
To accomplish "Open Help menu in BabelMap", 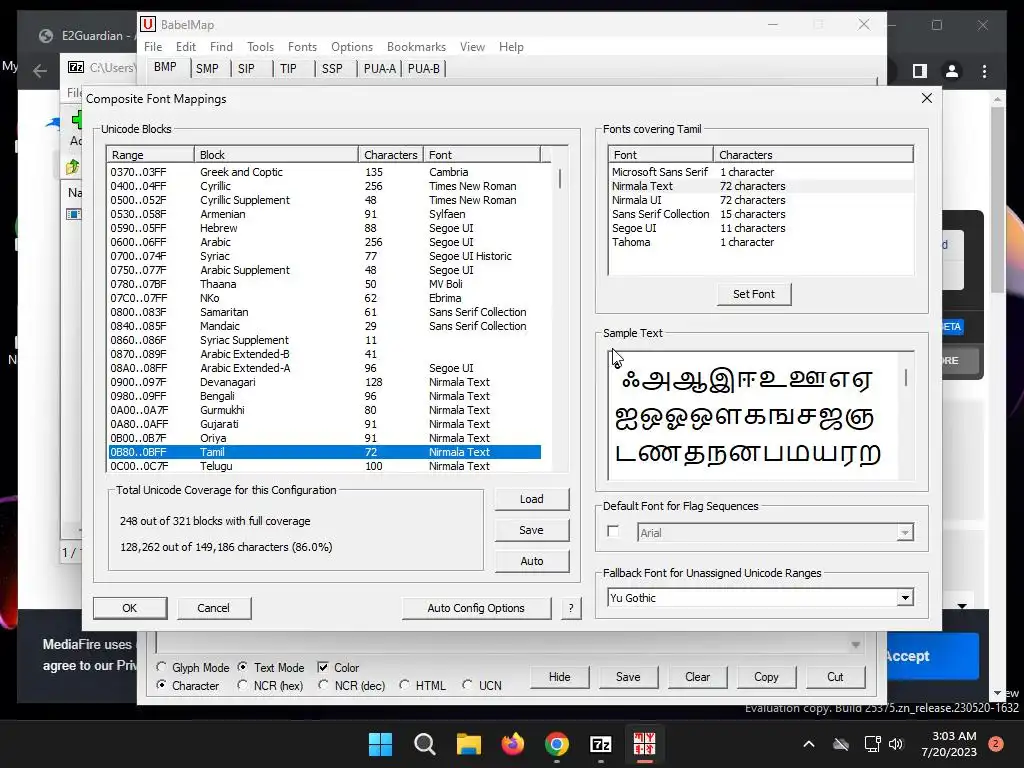I will [x=511, y=47].
